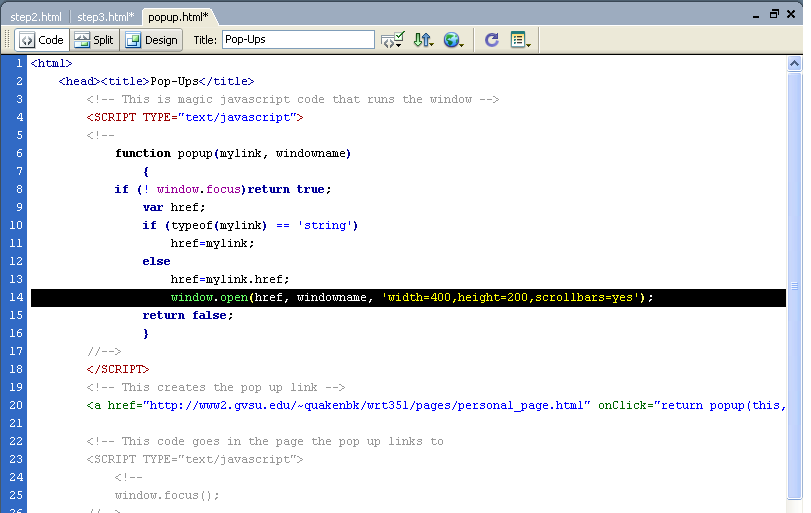The image size is (811, 513).
Task: Restore down the document window
Action: click(774, 14)
